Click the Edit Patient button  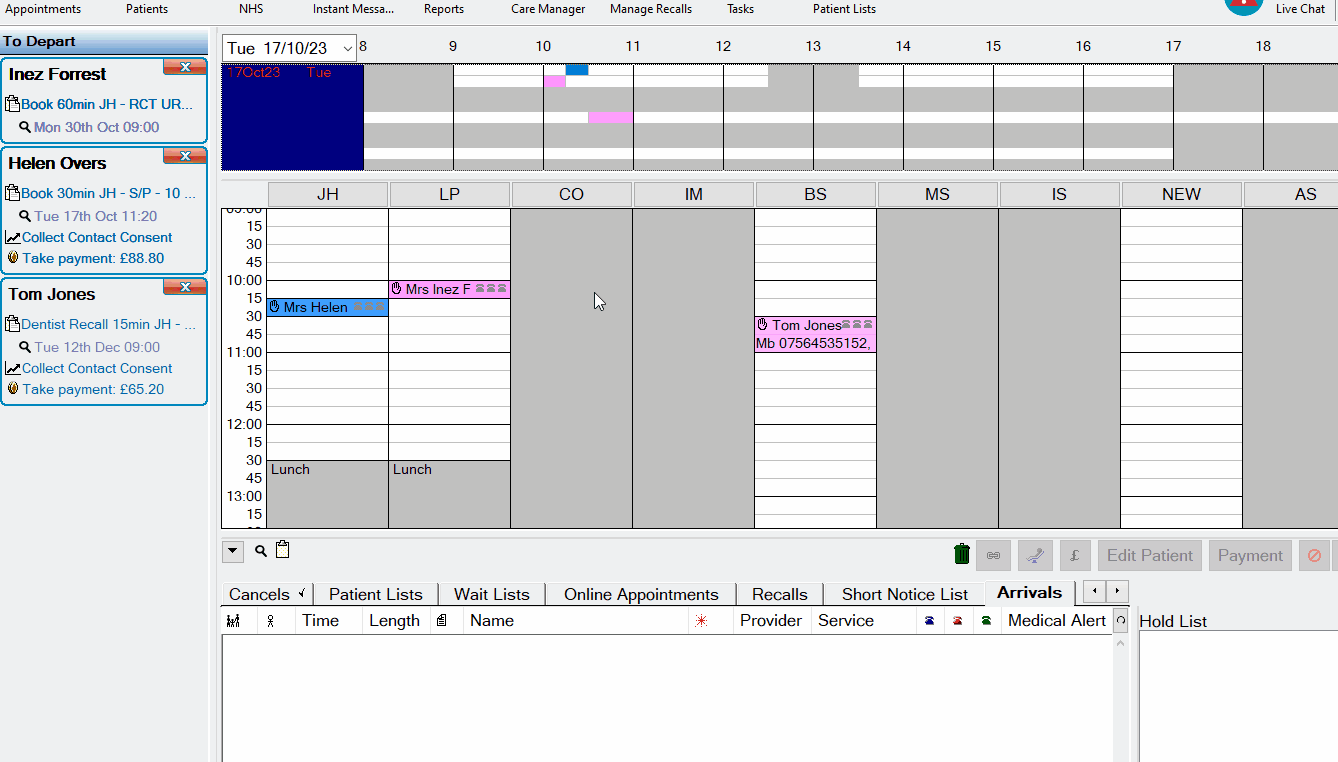(1150, 556)
